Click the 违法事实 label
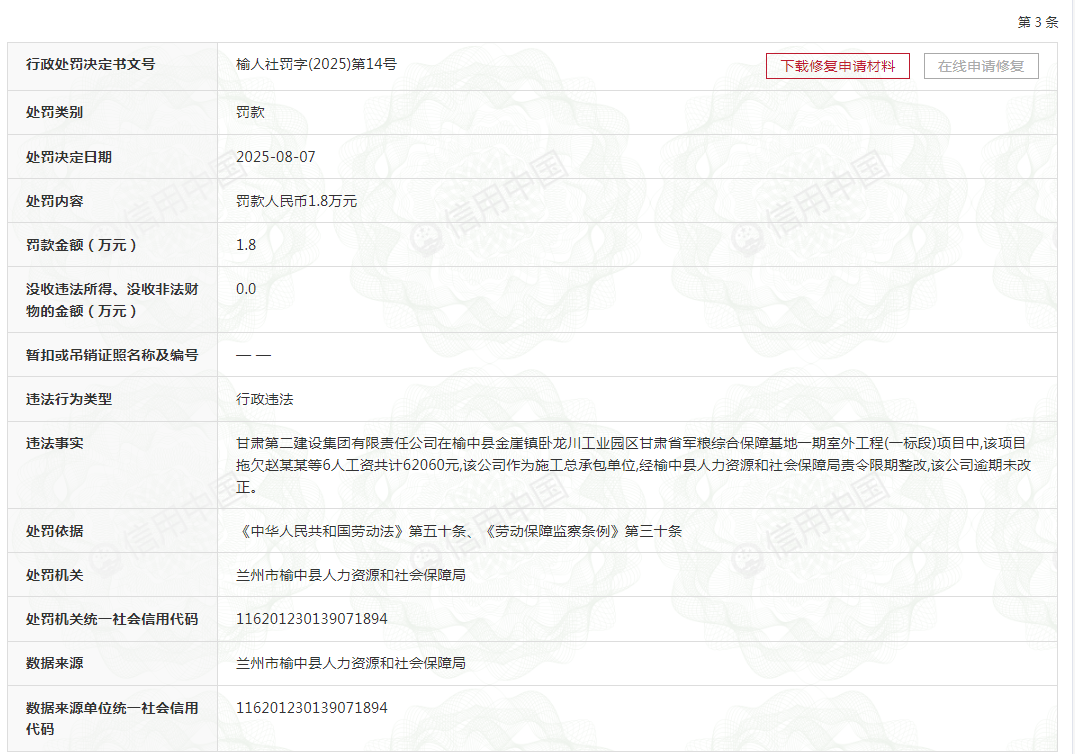 click(x=54, y=443)
